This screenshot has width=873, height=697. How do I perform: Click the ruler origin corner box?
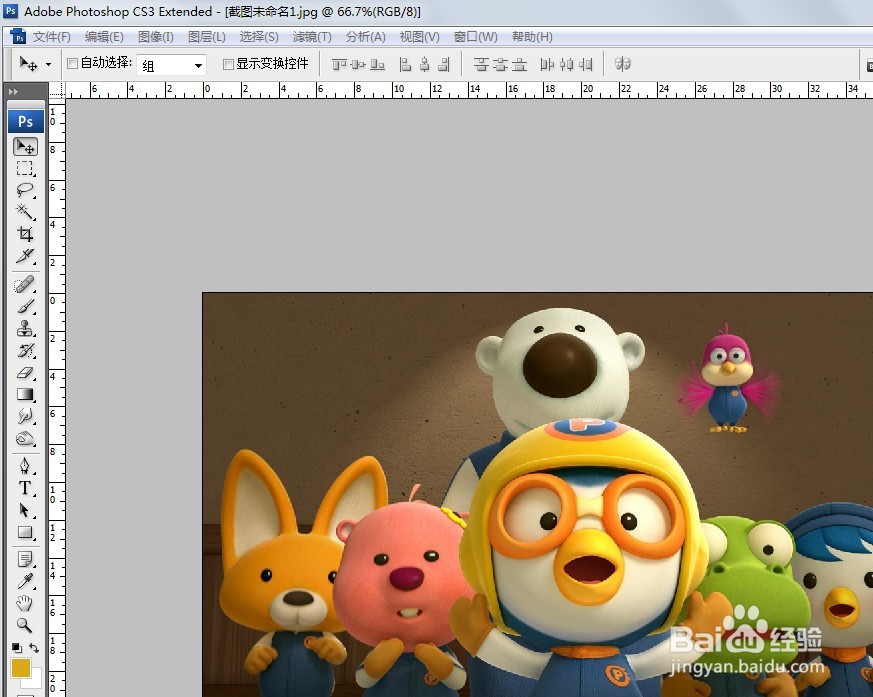coord(57,91)
